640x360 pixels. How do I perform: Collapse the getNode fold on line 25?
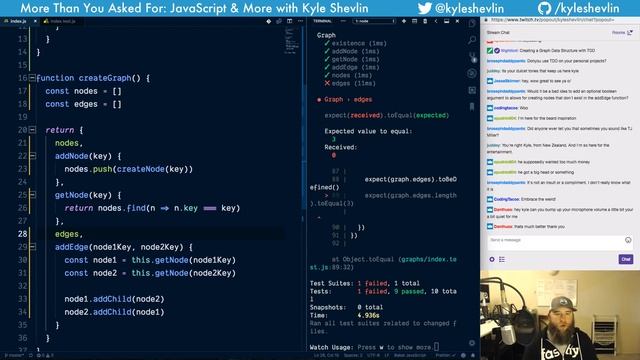point(32,195)
